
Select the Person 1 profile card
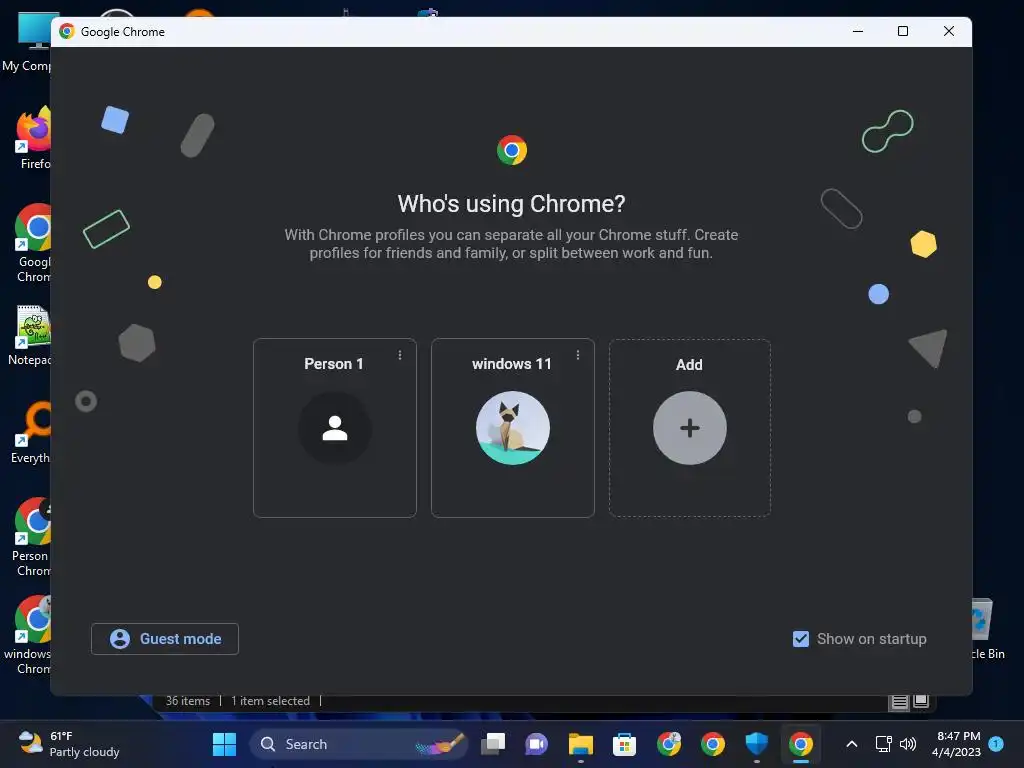[334, 428]
